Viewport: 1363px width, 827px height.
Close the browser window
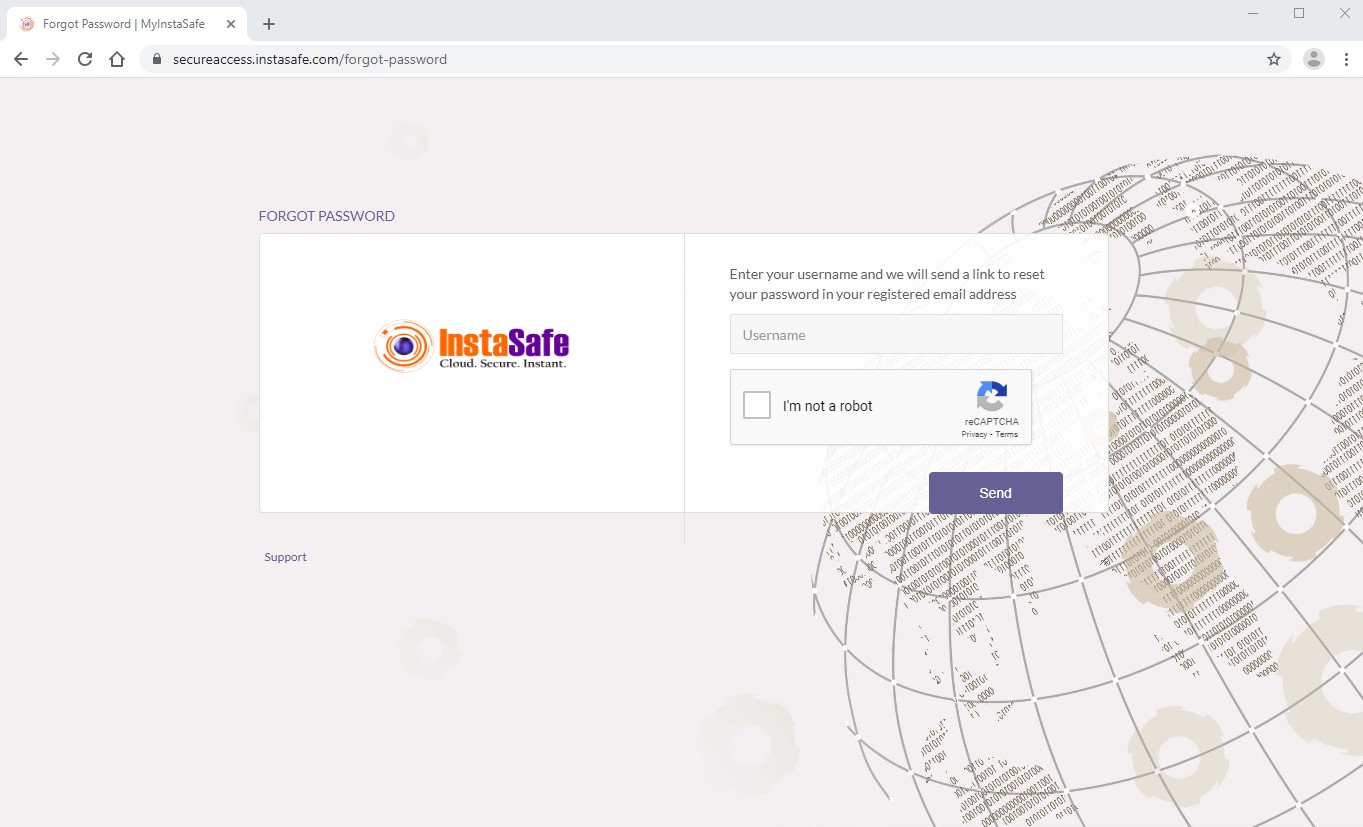(1345, 13)
